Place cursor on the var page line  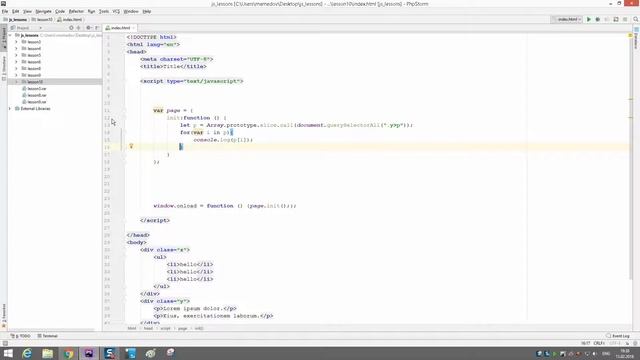pyautogui.click(x=173, y=111)
